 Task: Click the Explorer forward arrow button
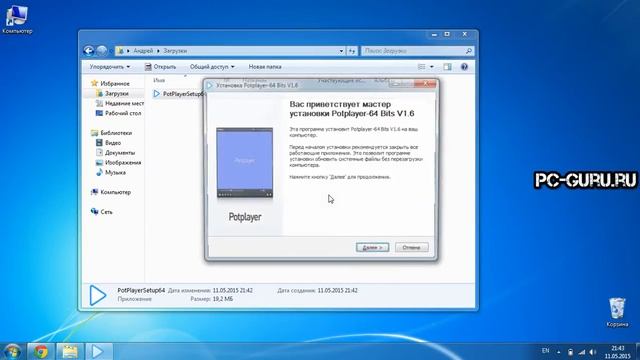pyautogui.click(x=102, y=51)
